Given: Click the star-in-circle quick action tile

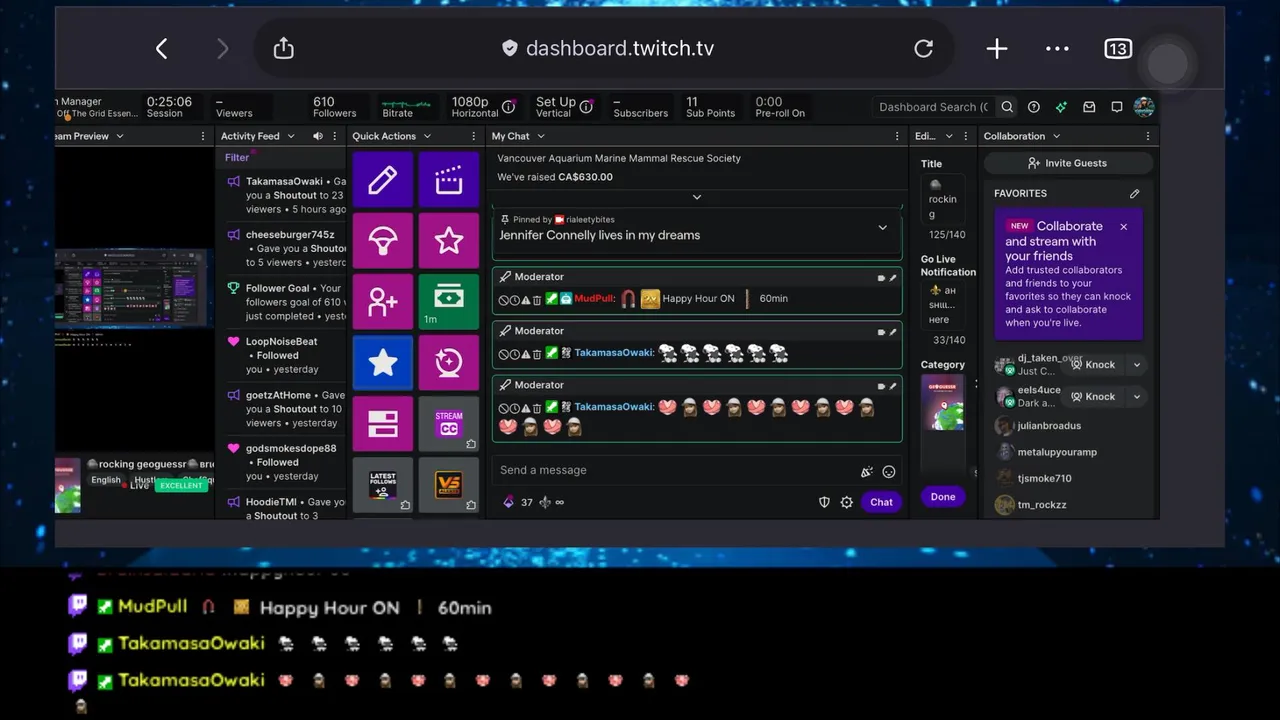Looking at the screenshot, I should pos(449,363).
